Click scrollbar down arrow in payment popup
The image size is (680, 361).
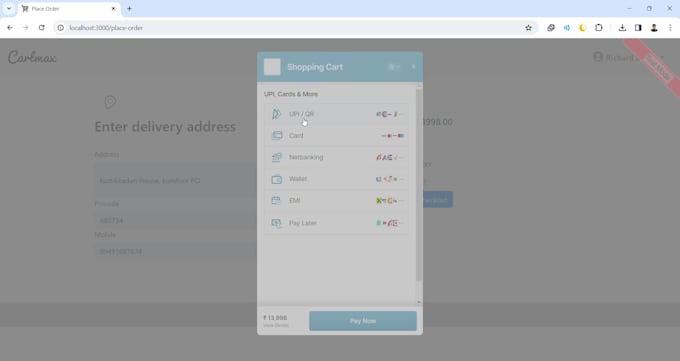pyautogui.click(x=419, y=302)
